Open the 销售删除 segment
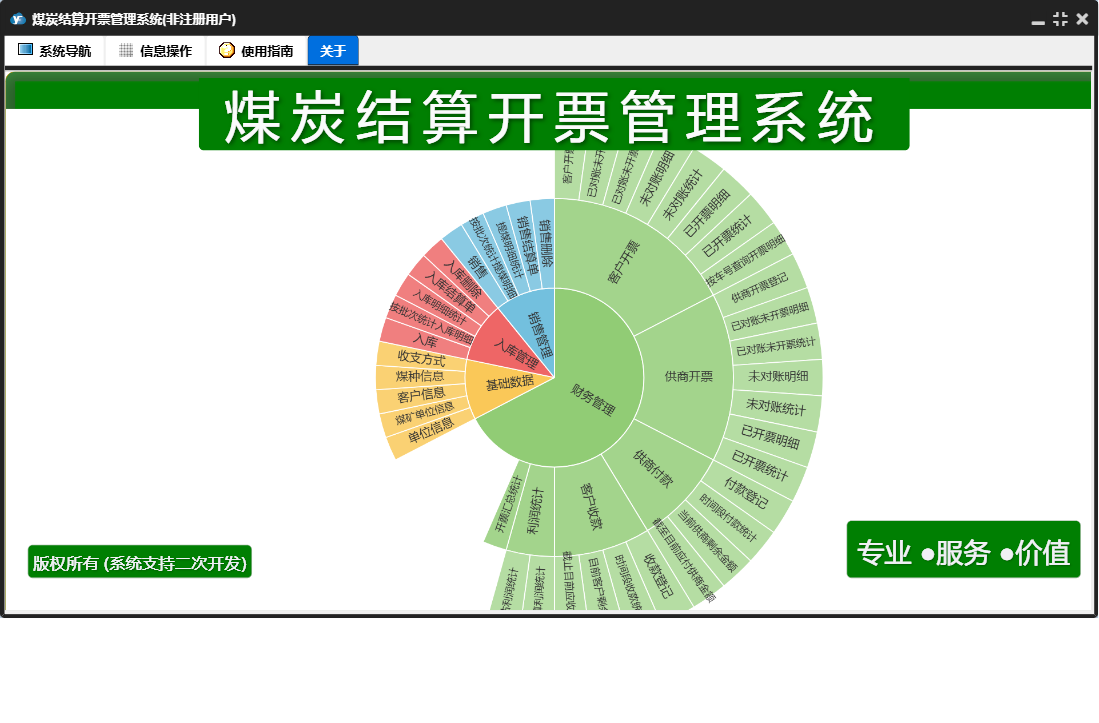Screen dimensions: 1099x723 pyautogui.click(x=545, y=244)
